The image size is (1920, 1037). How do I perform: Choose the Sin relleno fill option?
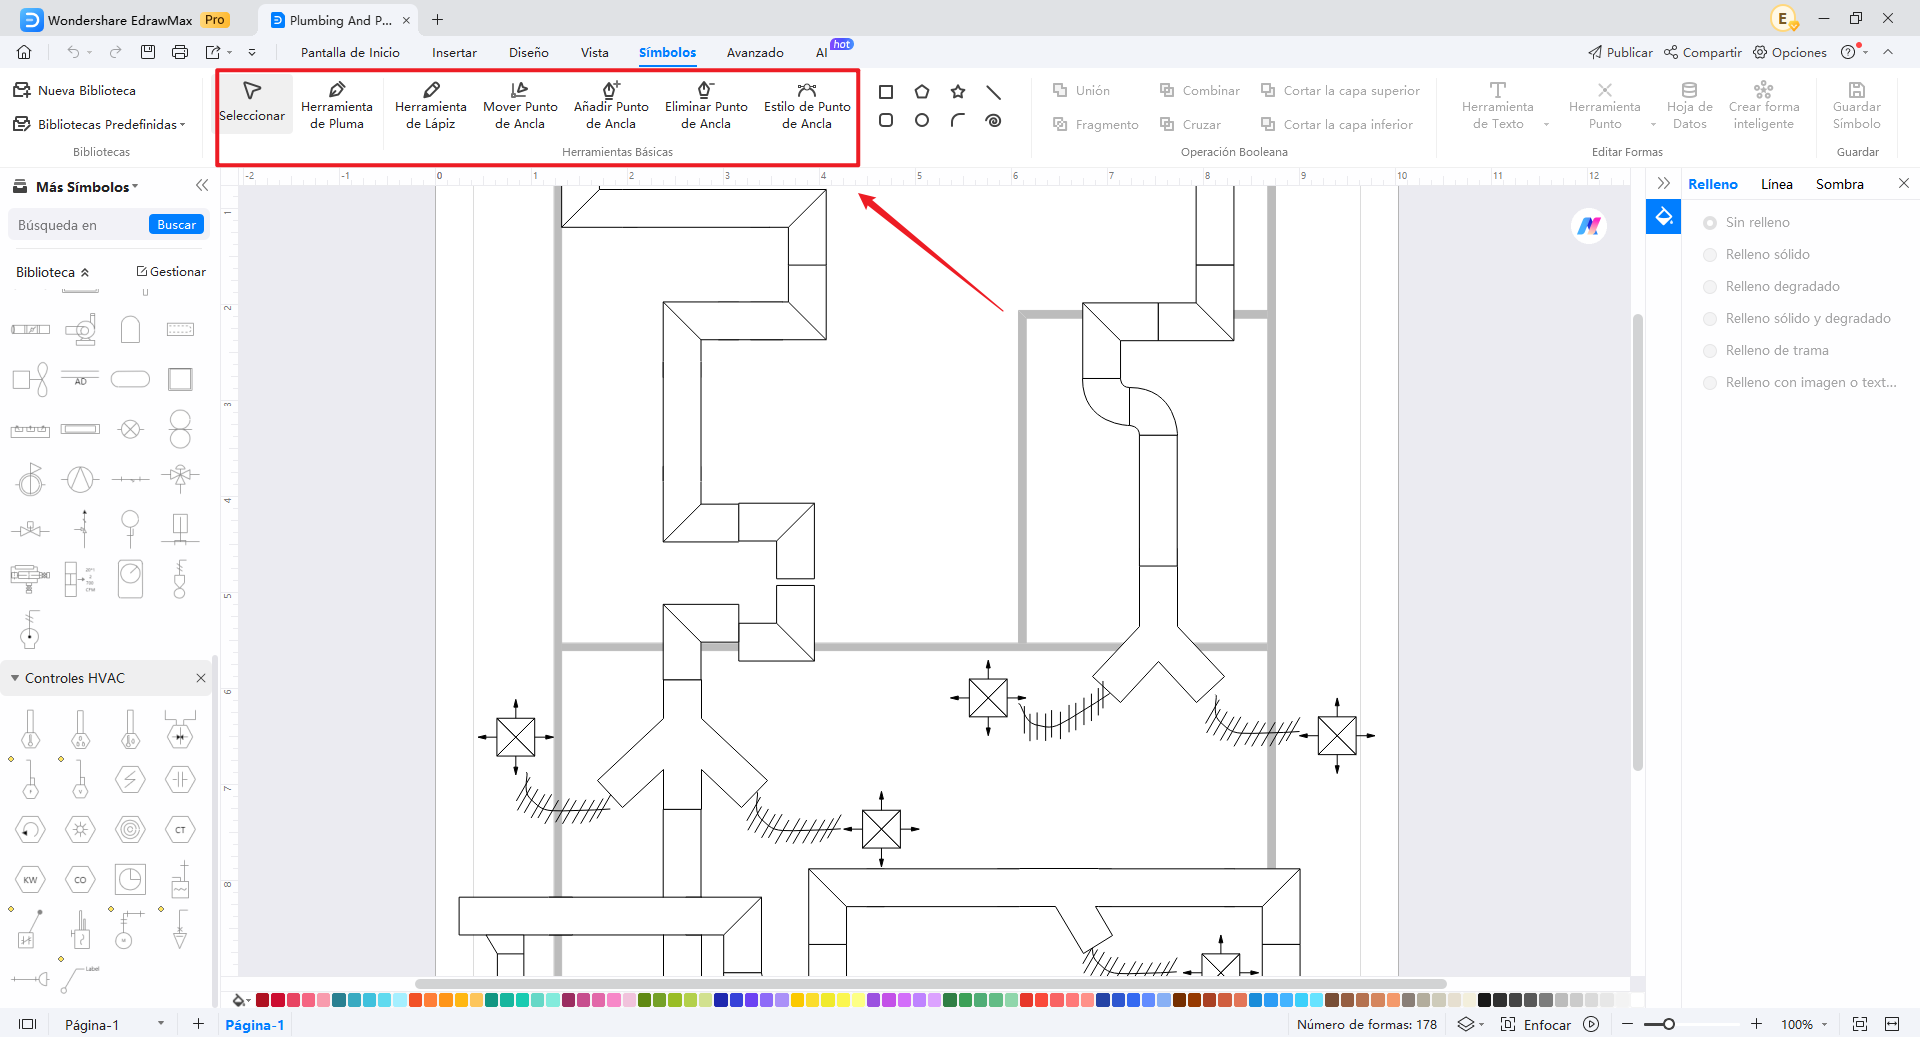(x=1710, y=223)
